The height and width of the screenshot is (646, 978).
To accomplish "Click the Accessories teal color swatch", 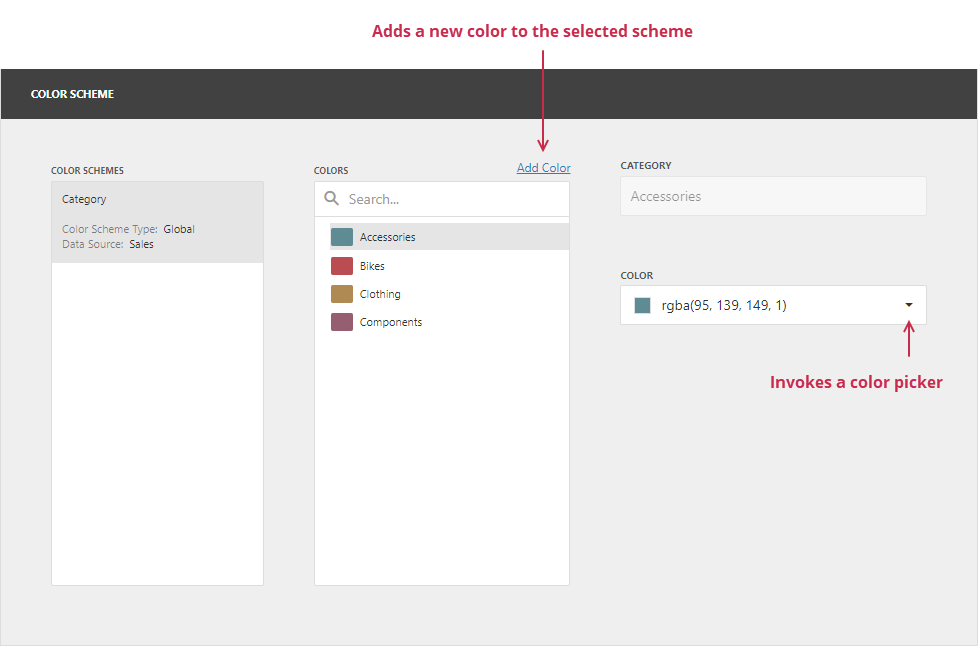I will (340, 236).
